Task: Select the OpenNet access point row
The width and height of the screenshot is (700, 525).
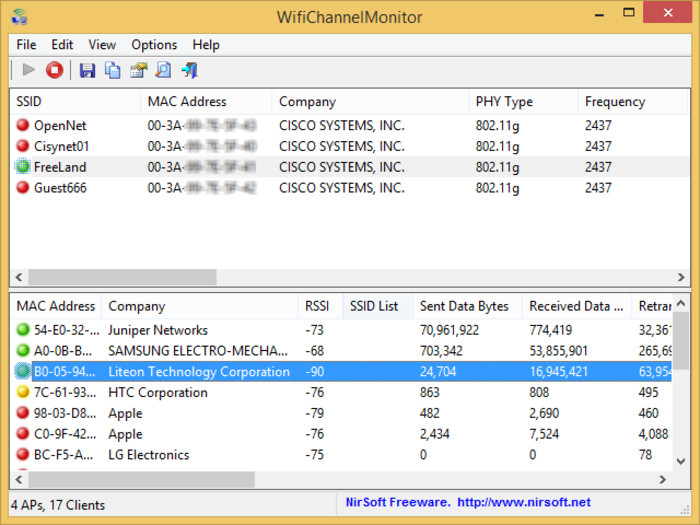Action: click(349, 125)
